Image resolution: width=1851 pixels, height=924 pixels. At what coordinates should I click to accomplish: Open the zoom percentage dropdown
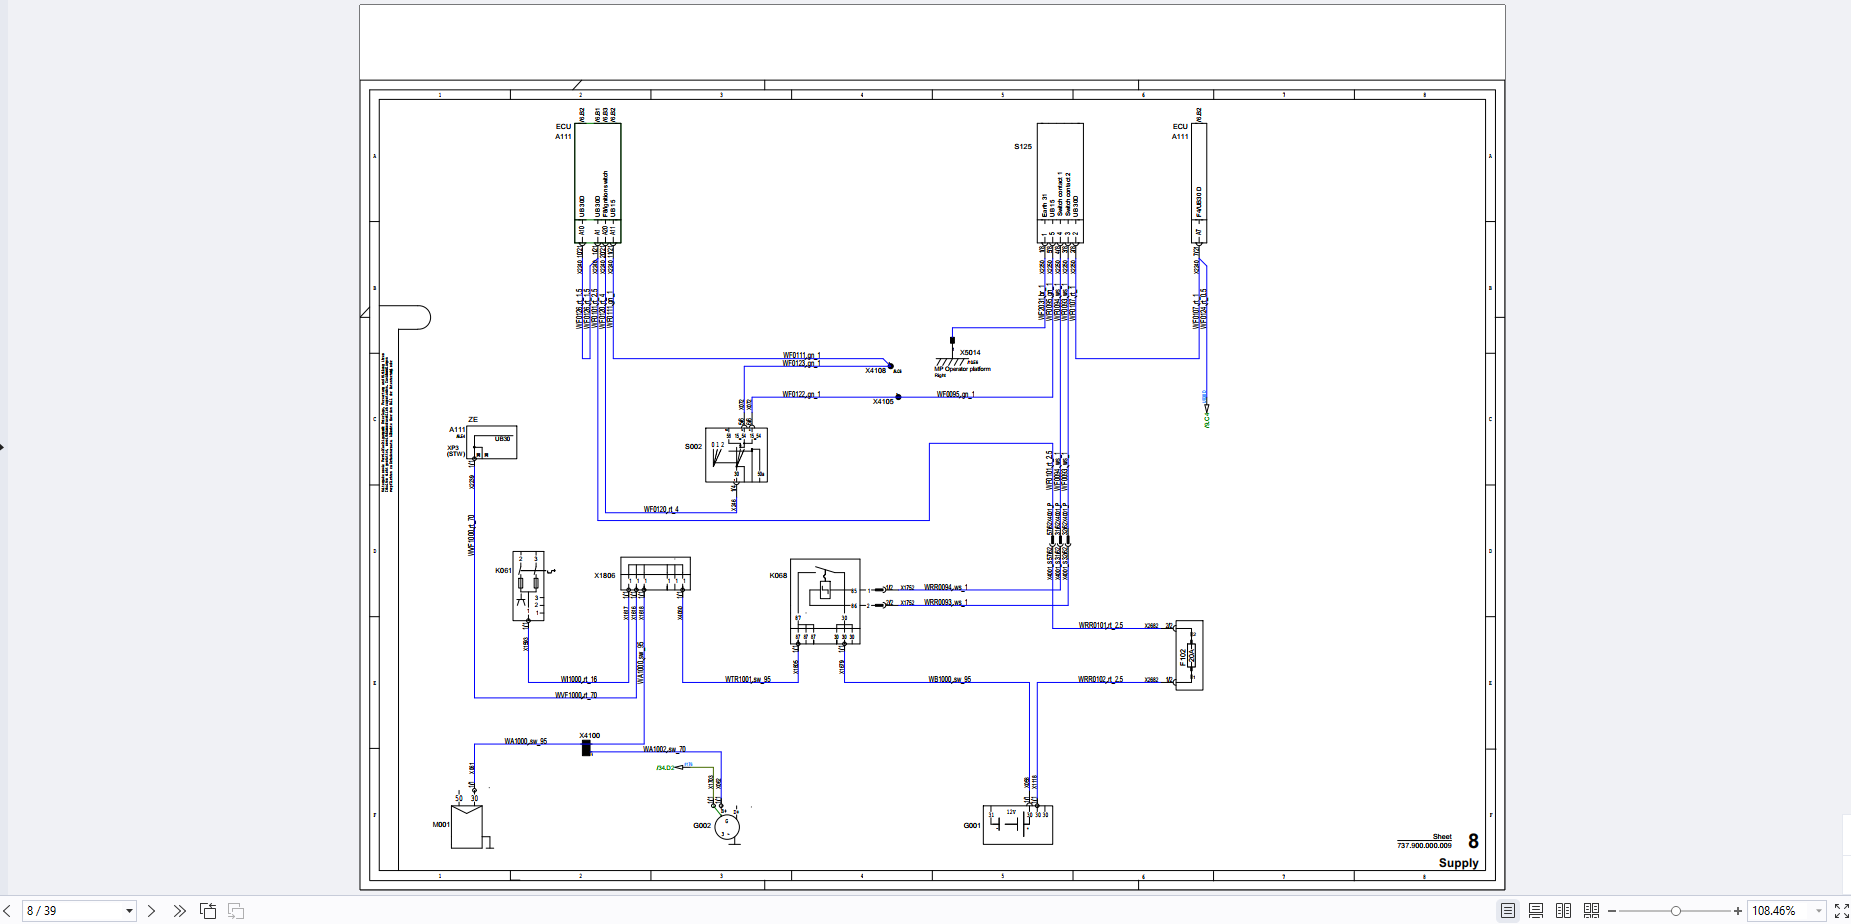click(1819, 911)
